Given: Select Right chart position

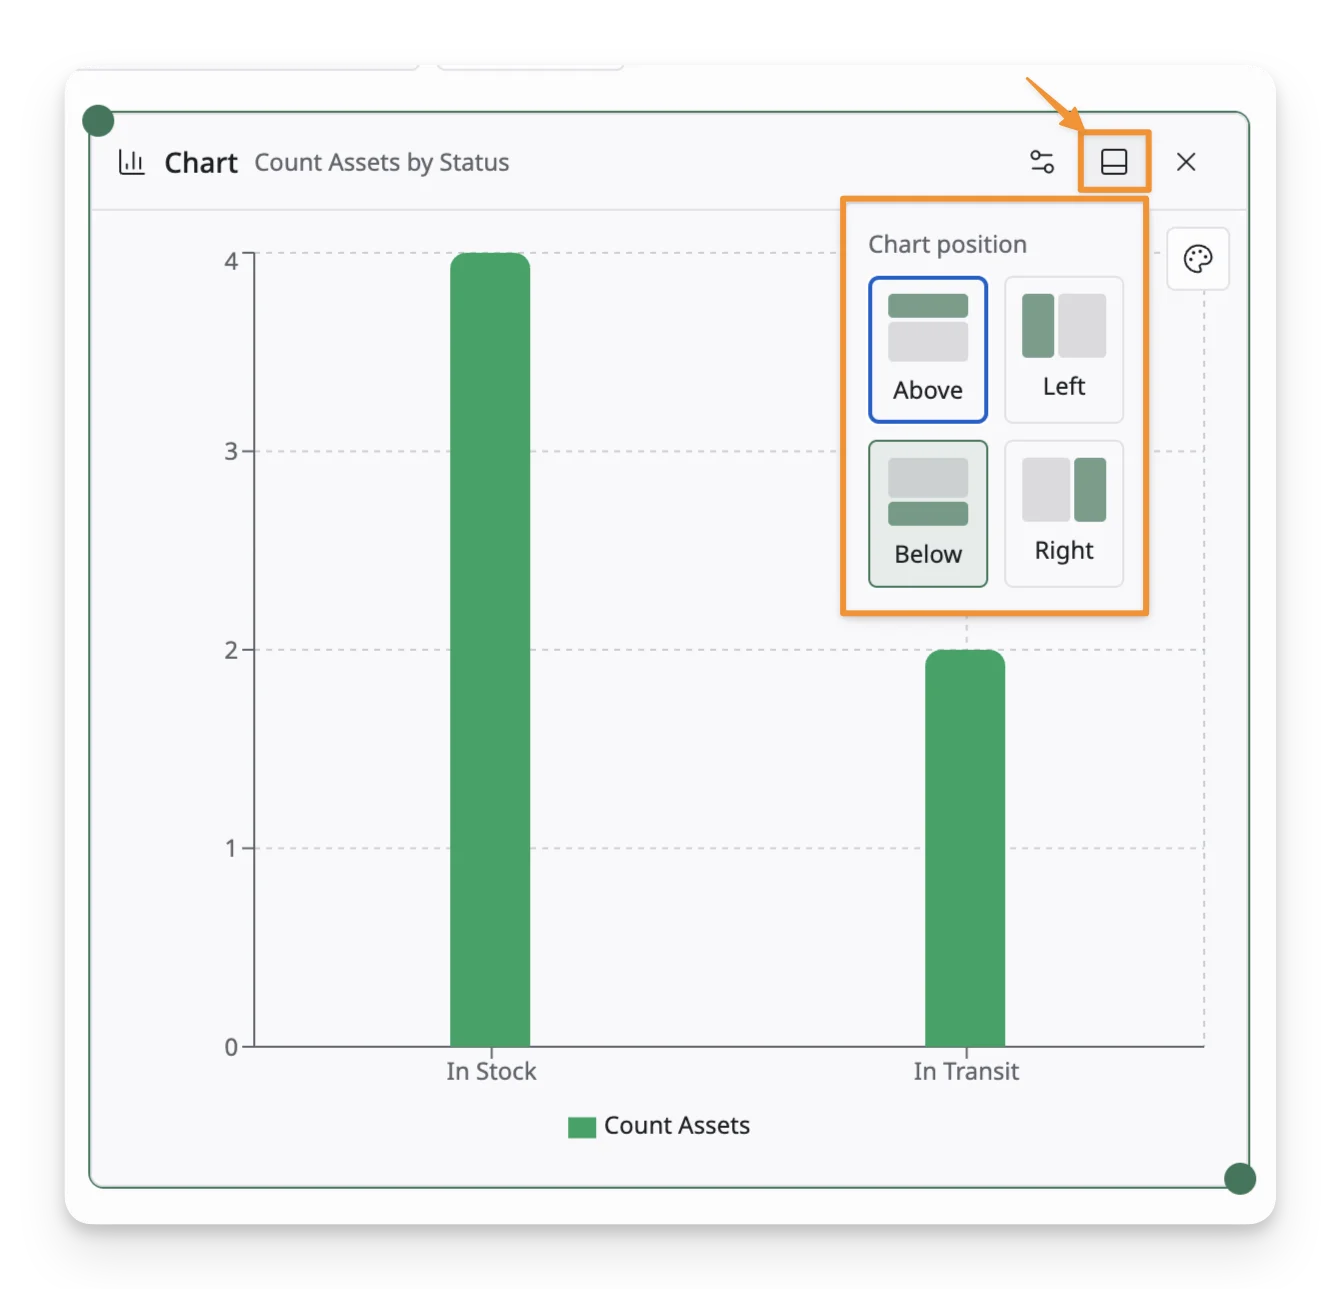Looking at the screenshot, I should [x=1064, y=514].
